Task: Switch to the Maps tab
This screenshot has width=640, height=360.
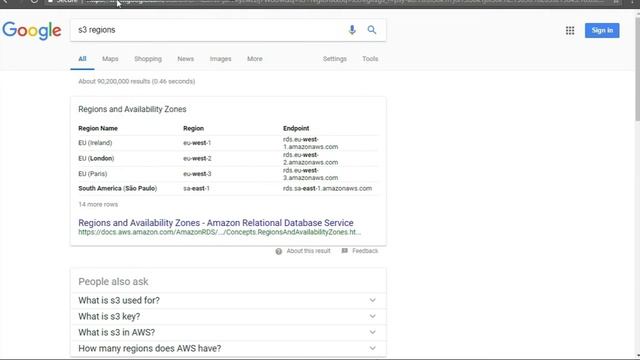Action: coord(110,59)
